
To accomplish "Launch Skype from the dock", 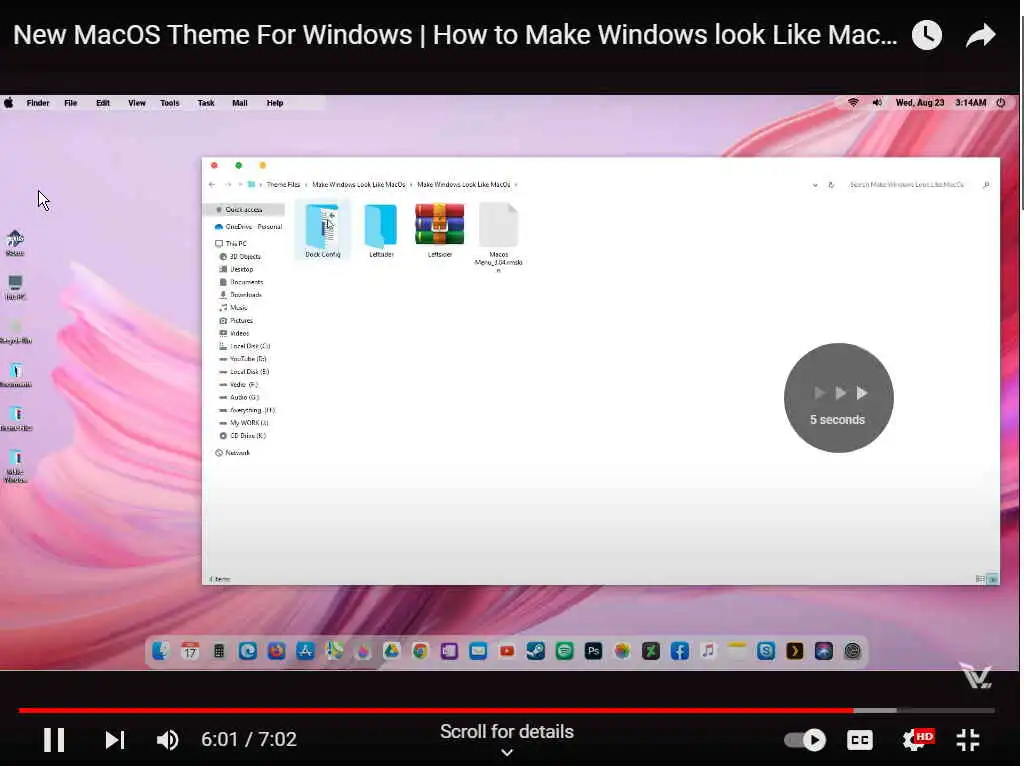I will point(766,651).
